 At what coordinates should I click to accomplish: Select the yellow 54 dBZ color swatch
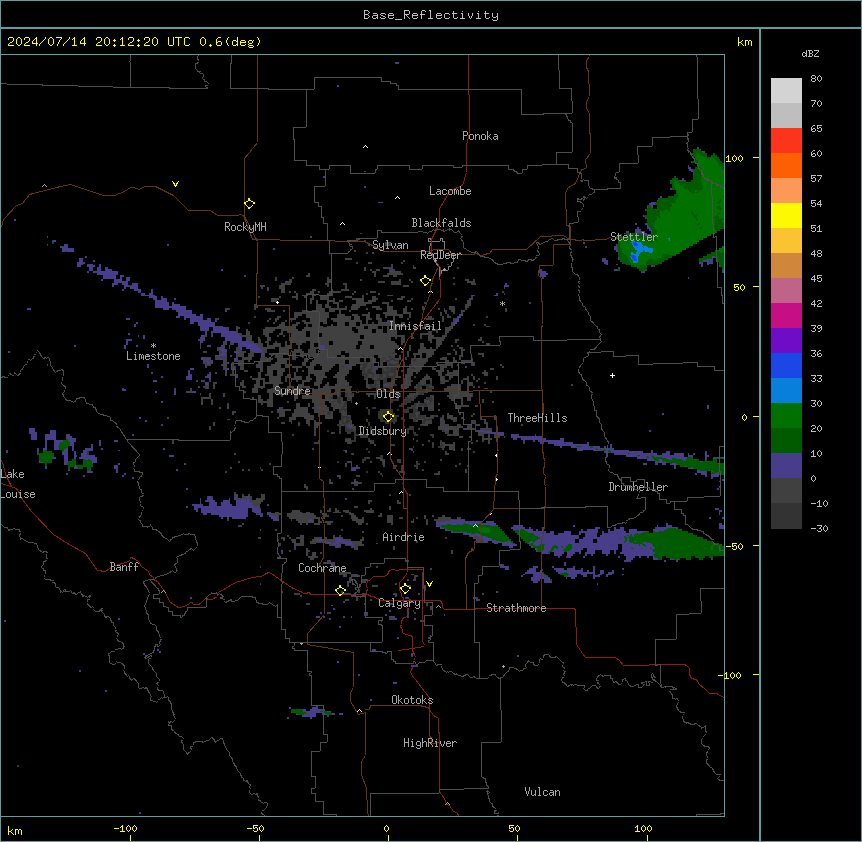(x=786, y=215)
